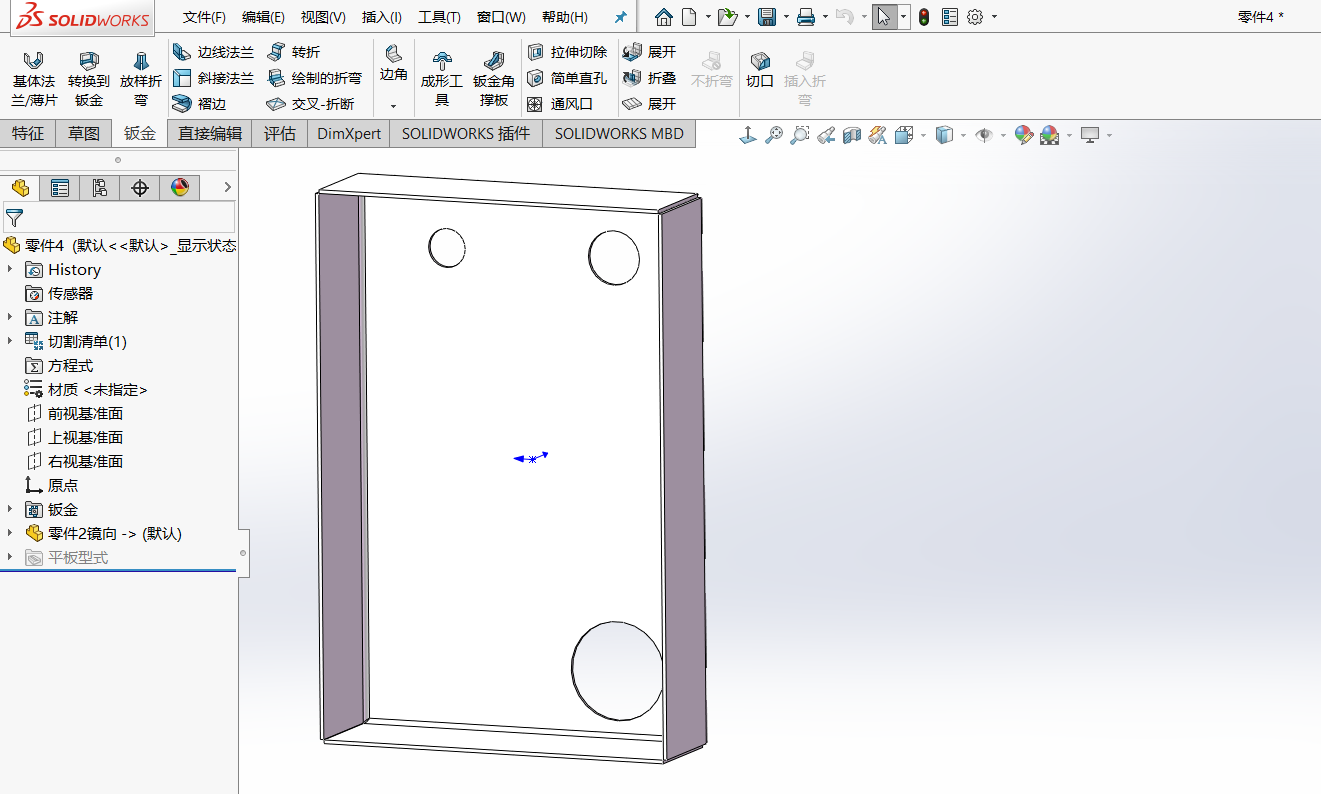Click the Previous View icon
The width and height of the screenshot is (1321, 794).
(826, 135)
